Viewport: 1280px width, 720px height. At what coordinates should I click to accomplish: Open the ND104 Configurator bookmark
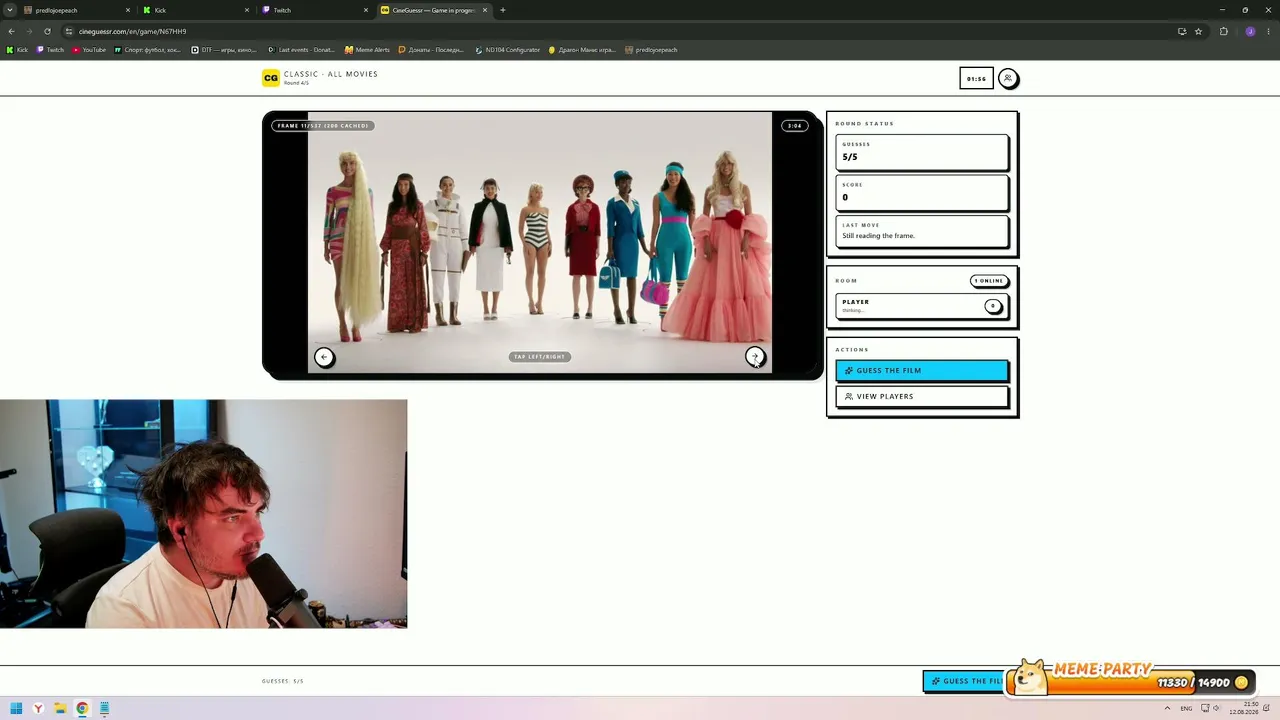click(507, 50)
